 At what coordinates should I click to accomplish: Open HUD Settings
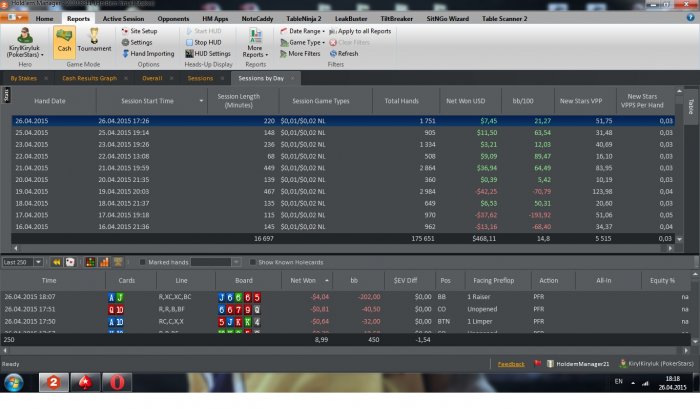pos(208,54)
